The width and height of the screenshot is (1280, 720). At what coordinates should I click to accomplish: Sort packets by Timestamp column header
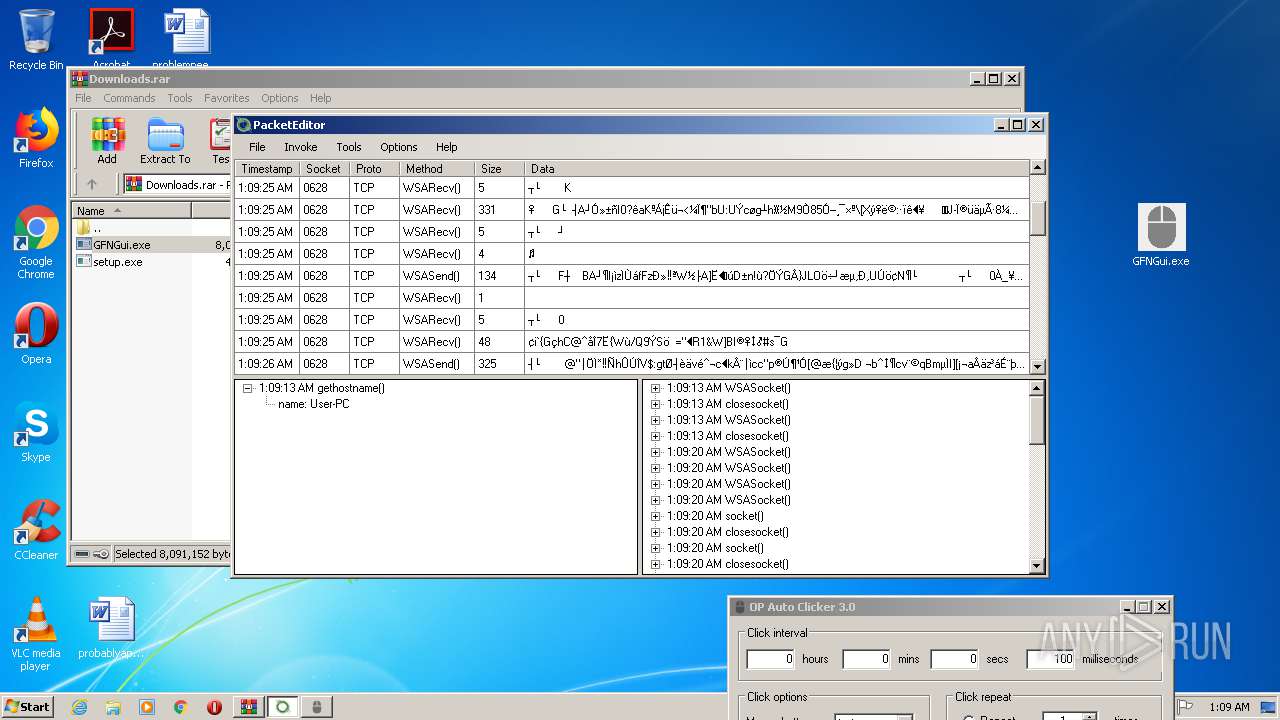[x=266, y=169]
